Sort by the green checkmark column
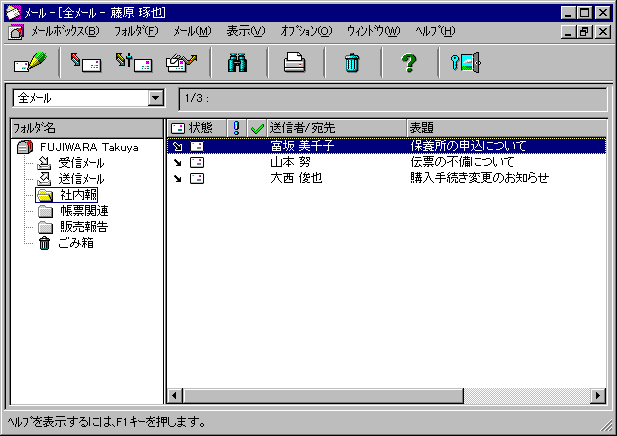This screenshot has width=617, height=436. [257, 128]
